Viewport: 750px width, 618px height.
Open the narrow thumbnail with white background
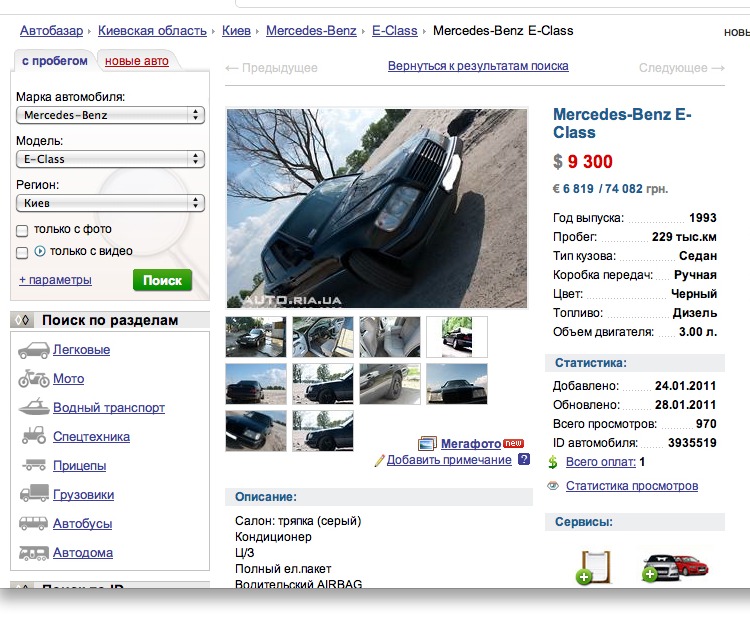click(457, 337)
